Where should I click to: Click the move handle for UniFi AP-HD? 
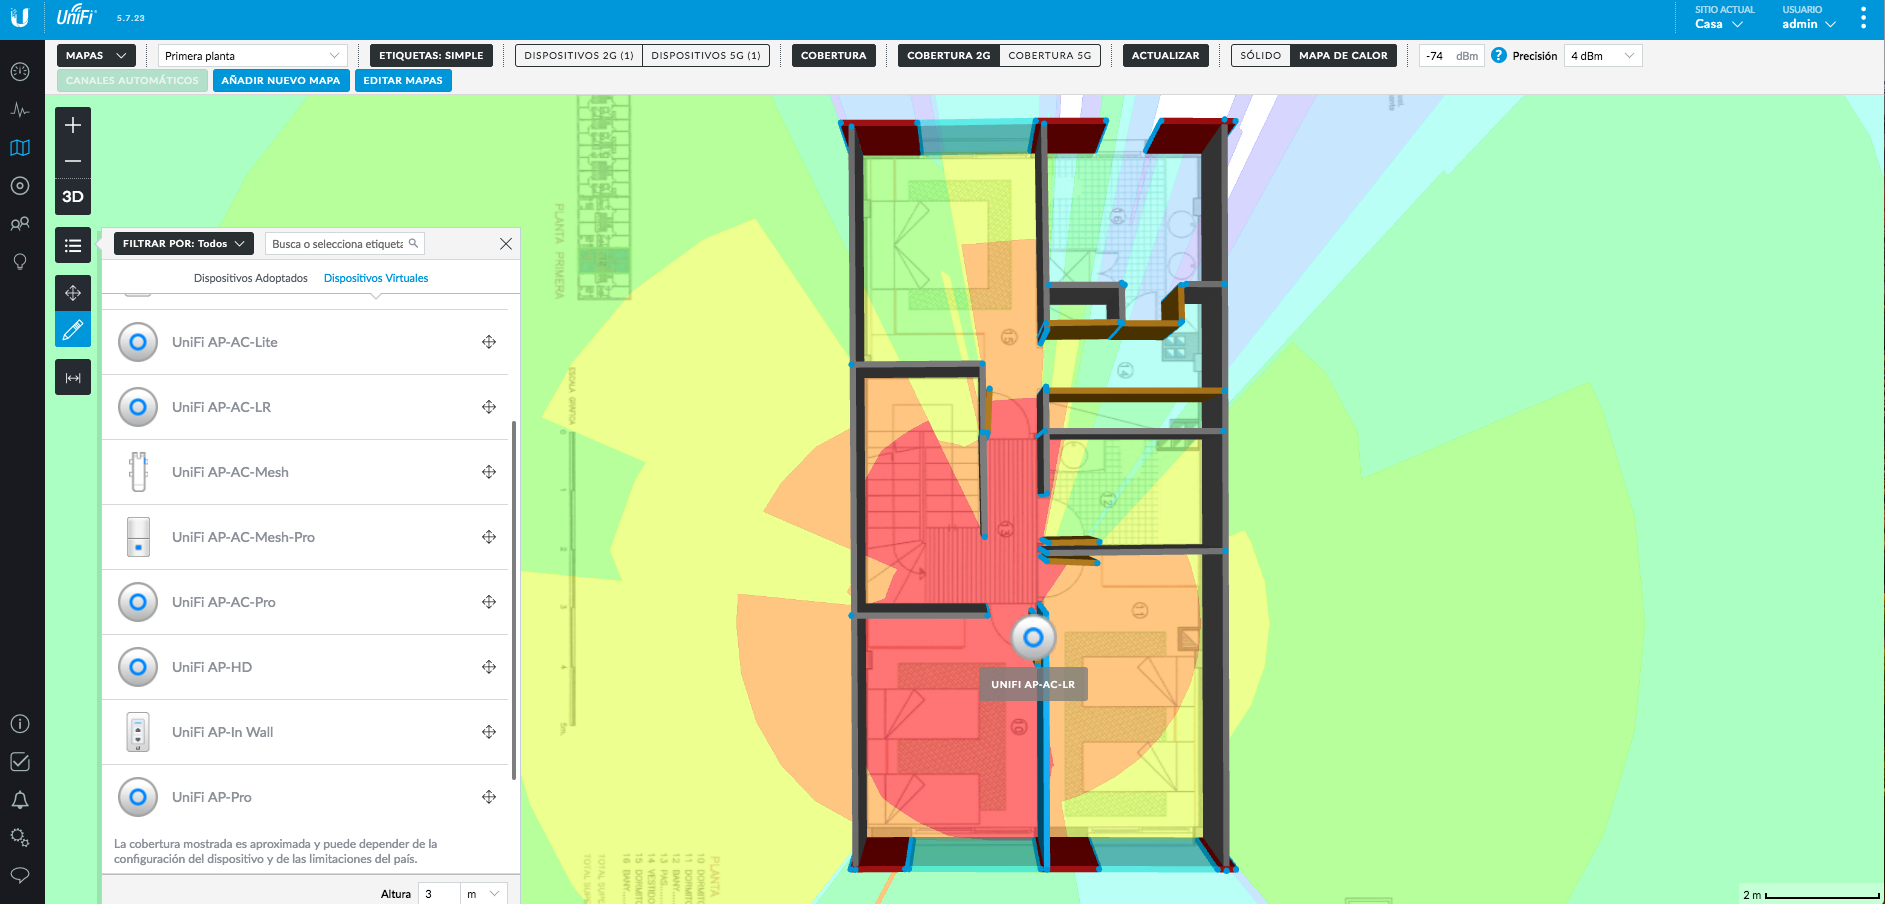click(489, 667)
